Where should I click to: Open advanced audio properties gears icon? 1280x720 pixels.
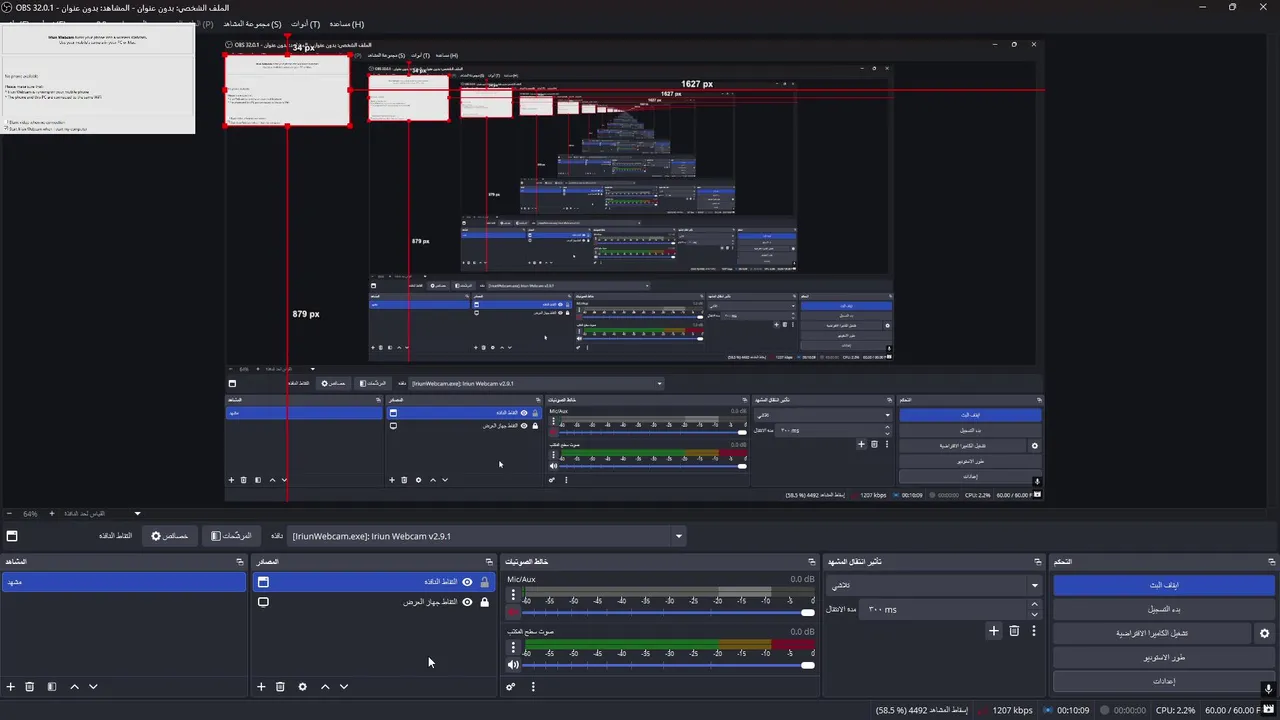coord(511,687)
